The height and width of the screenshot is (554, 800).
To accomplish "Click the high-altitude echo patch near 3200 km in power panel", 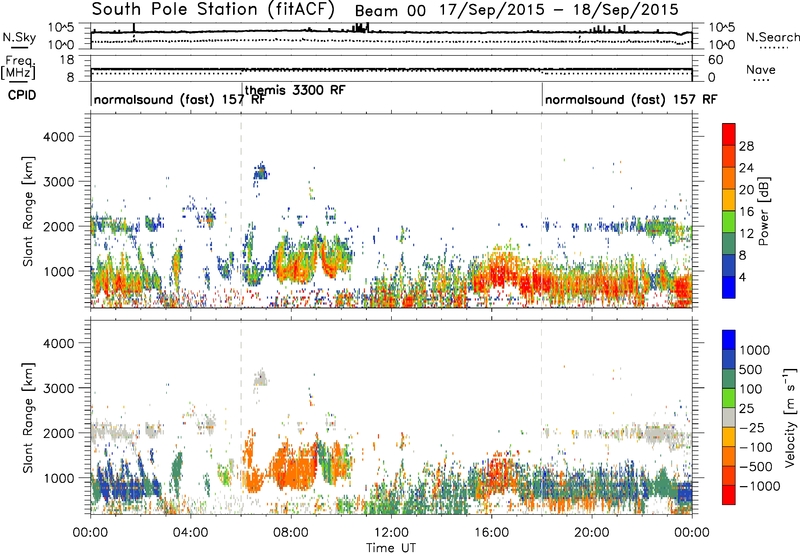I will click(x=261, y=173).
